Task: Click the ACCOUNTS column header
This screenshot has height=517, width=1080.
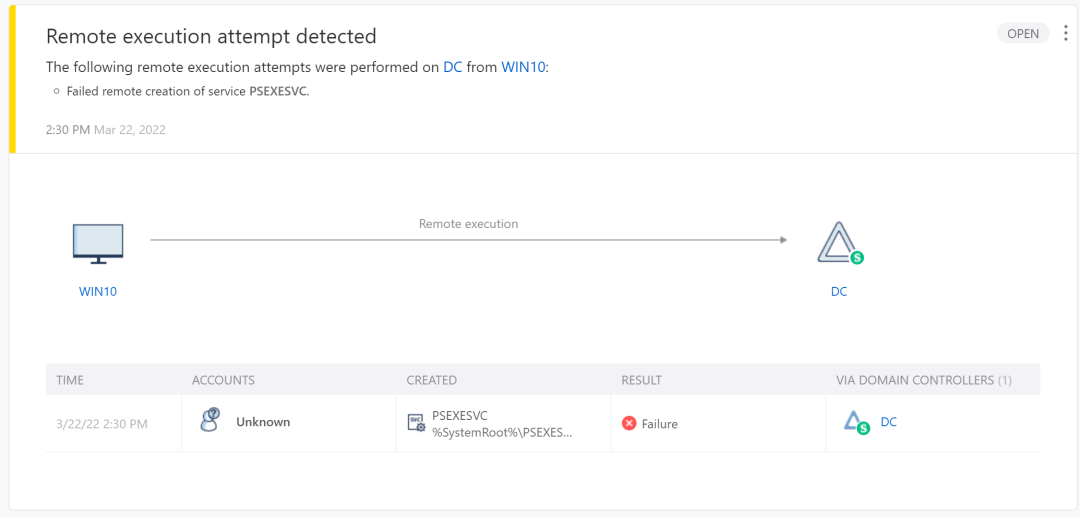Action: coord(223,380)
